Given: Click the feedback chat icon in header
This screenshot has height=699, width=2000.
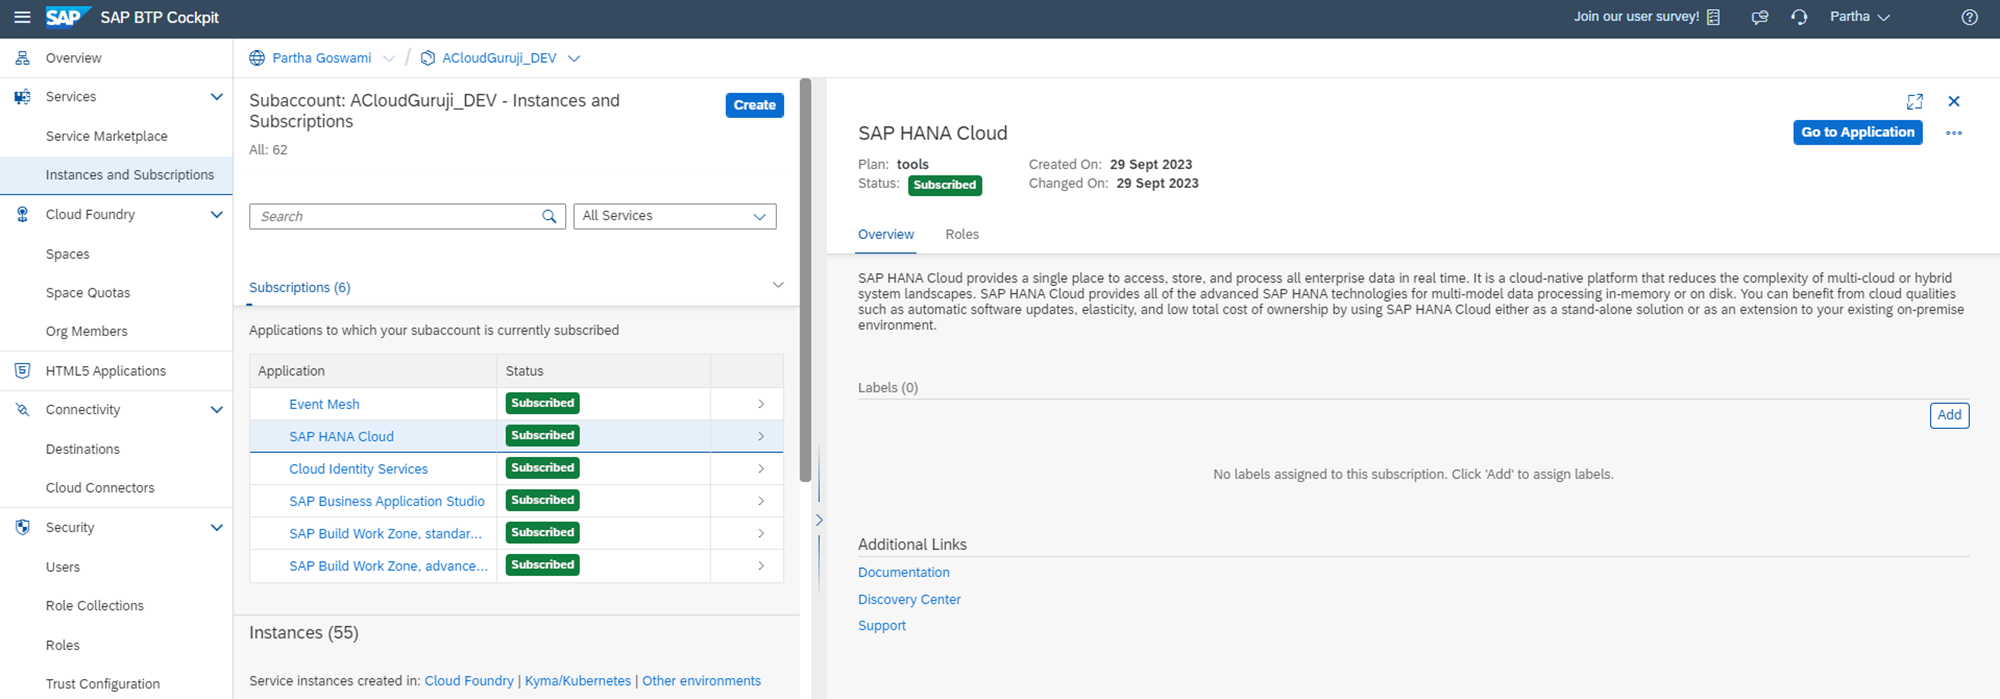Looking at the screenshot, I should pos(1760,17).
